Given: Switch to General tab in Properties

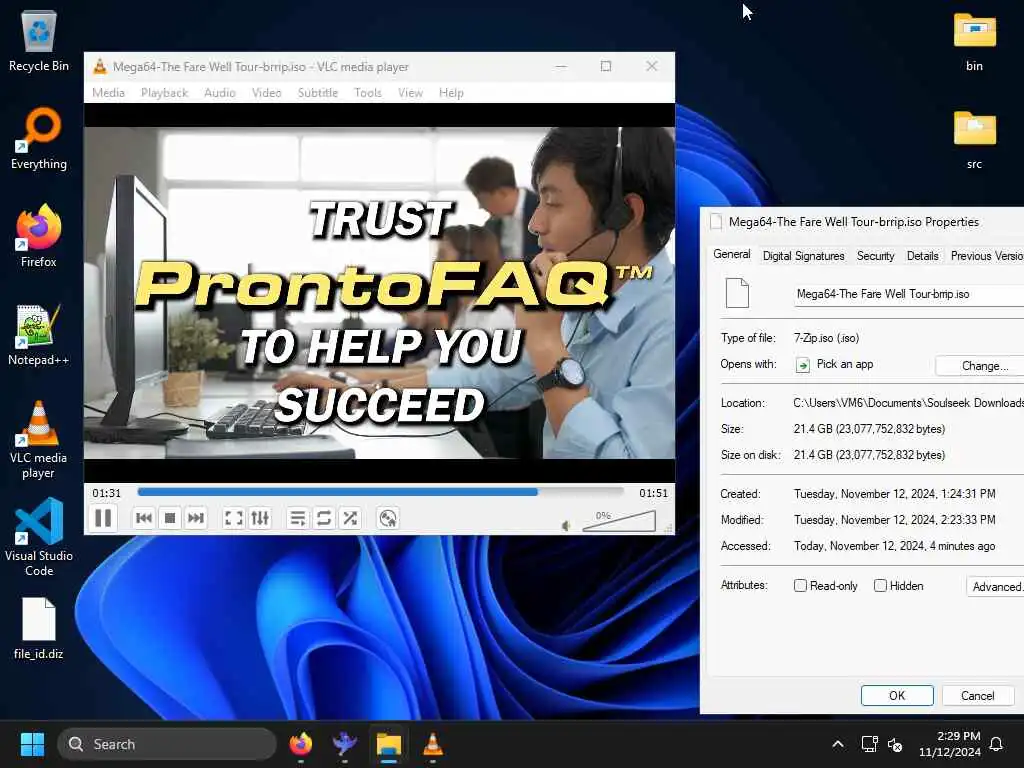Looking at the screenshot, I should 731,254.
